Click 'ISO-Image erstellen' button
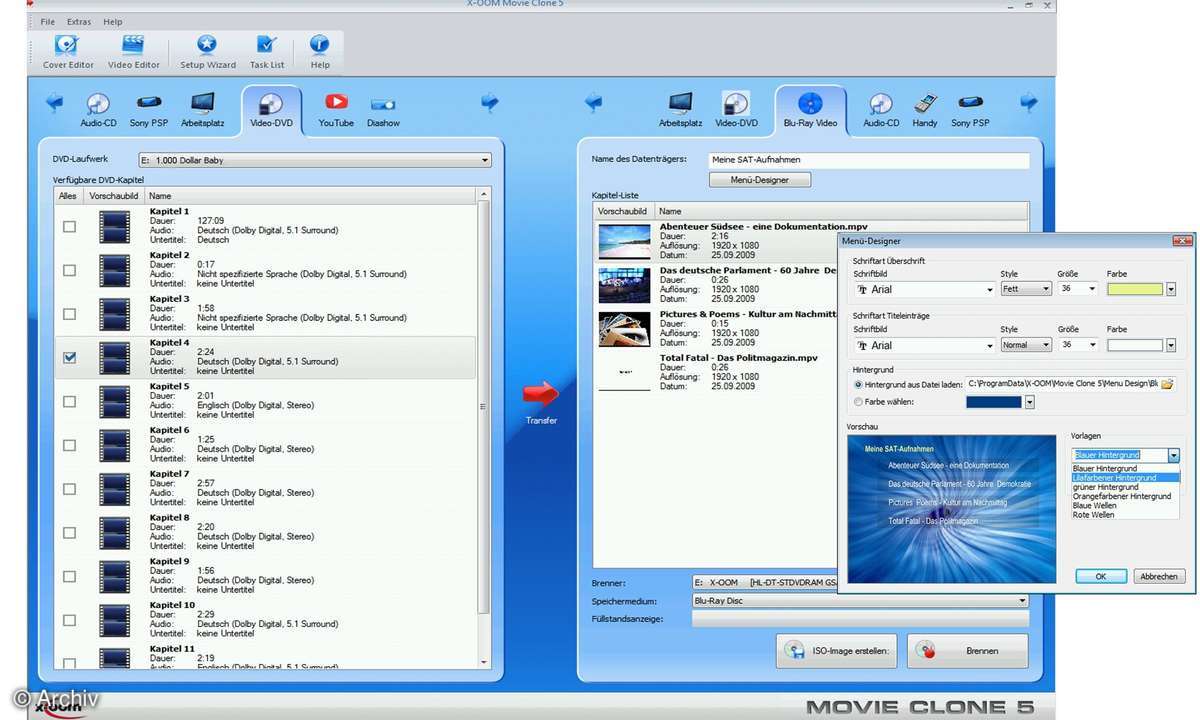Viewport: 1200px width, 720px height. pyautogui.click(x=836, y=651)
